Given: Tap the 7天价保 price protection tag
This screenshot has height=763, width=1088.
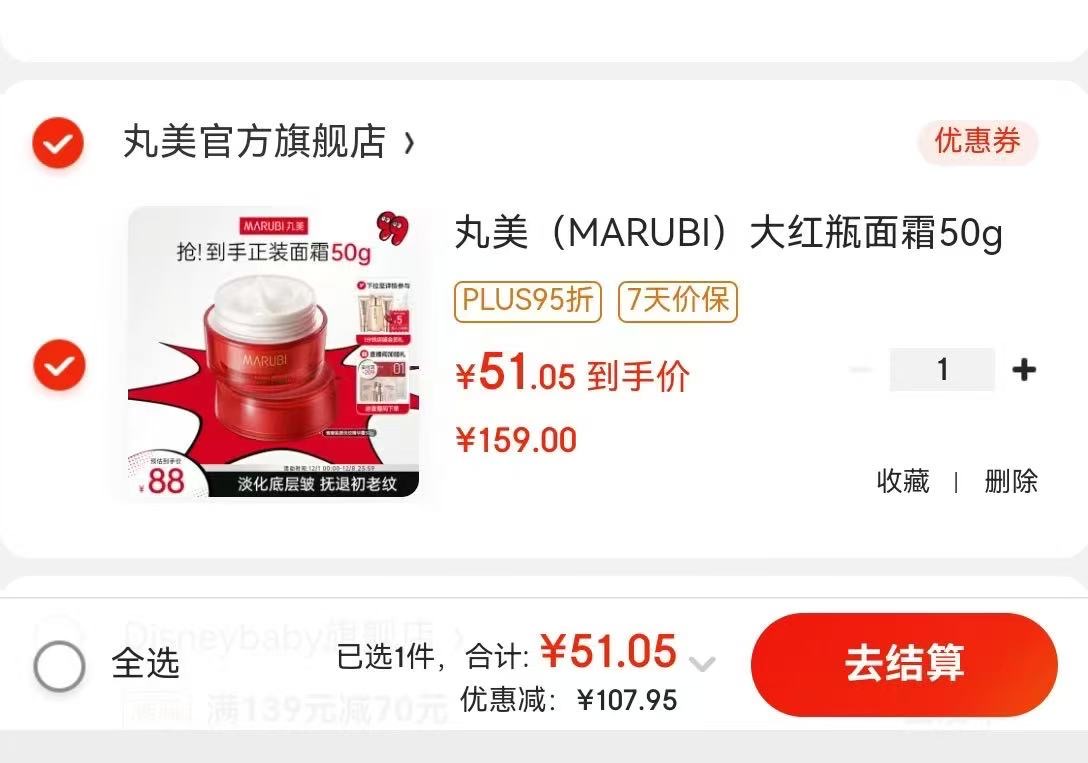Looking at the screenshot, I should 677,301.
